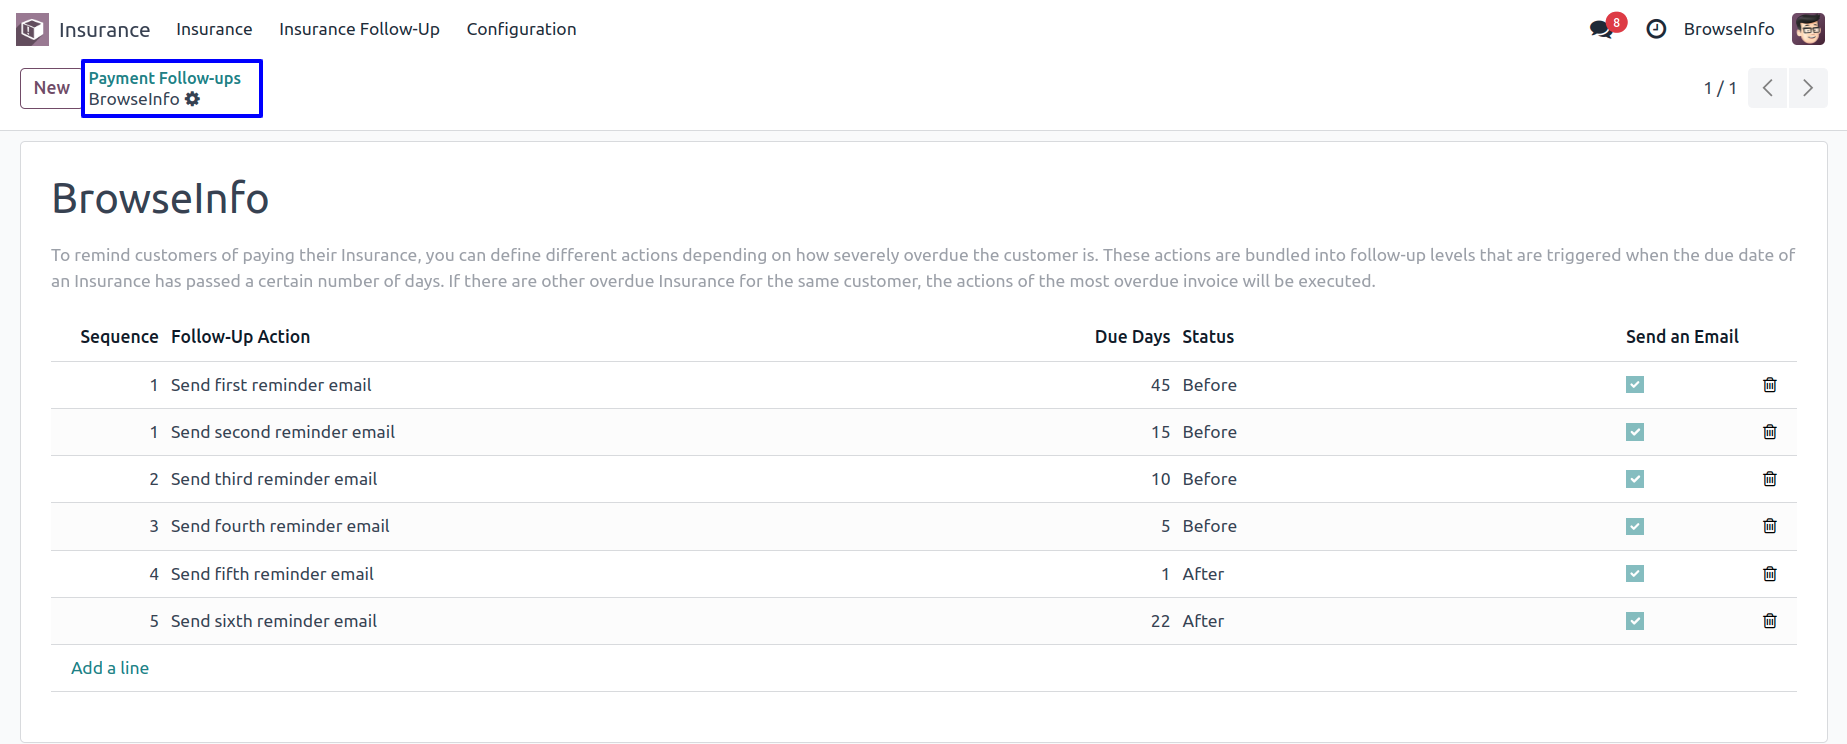The image size is (1847, 744).
Task: Select the 'Send sixth reminder email' cell
Action: coord(274,621)
